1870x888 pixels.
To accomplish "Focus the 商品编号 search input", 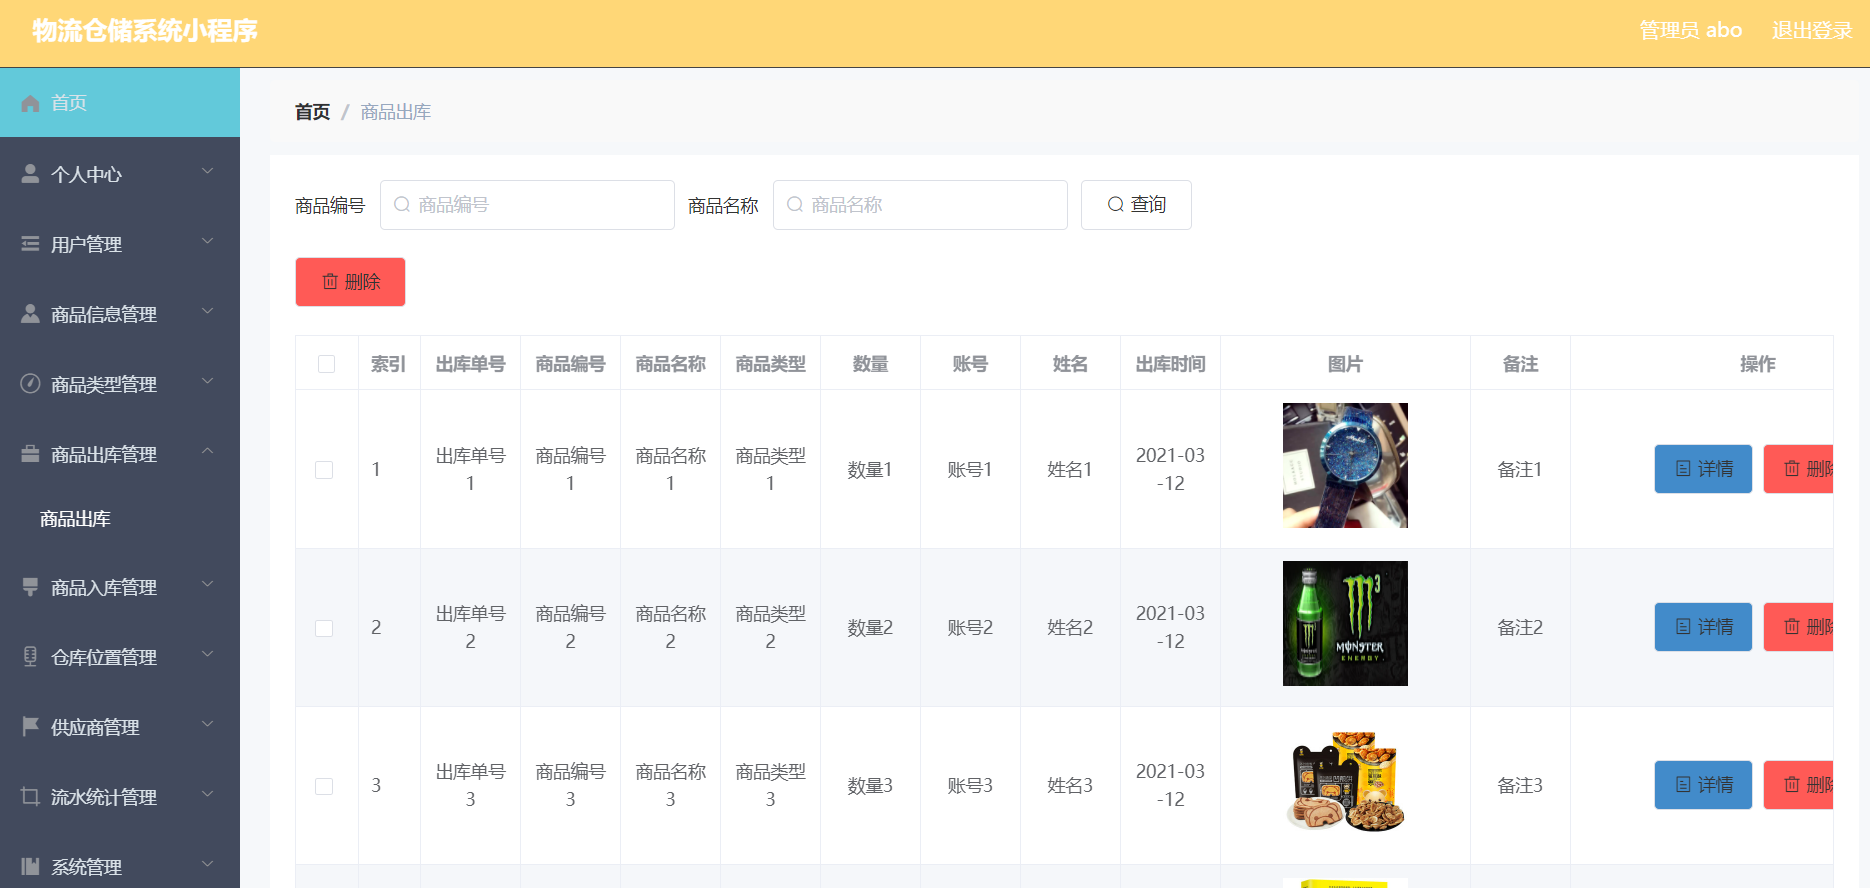I will coord(527,205).
